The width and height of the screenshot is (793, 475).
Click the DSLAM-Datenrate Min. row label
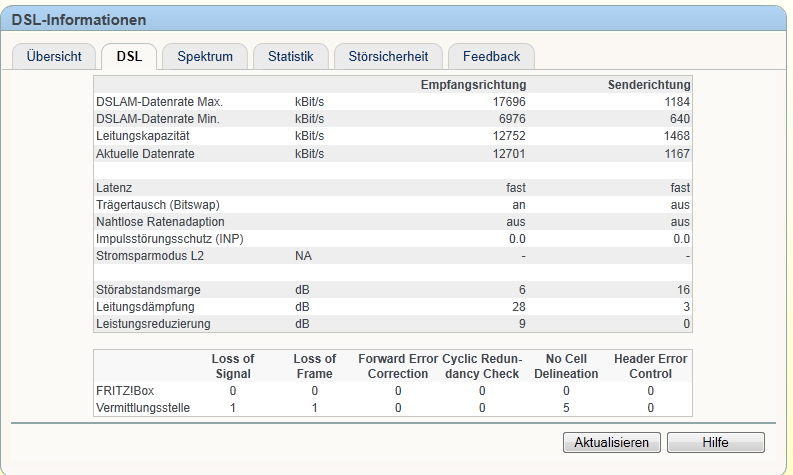158,119
